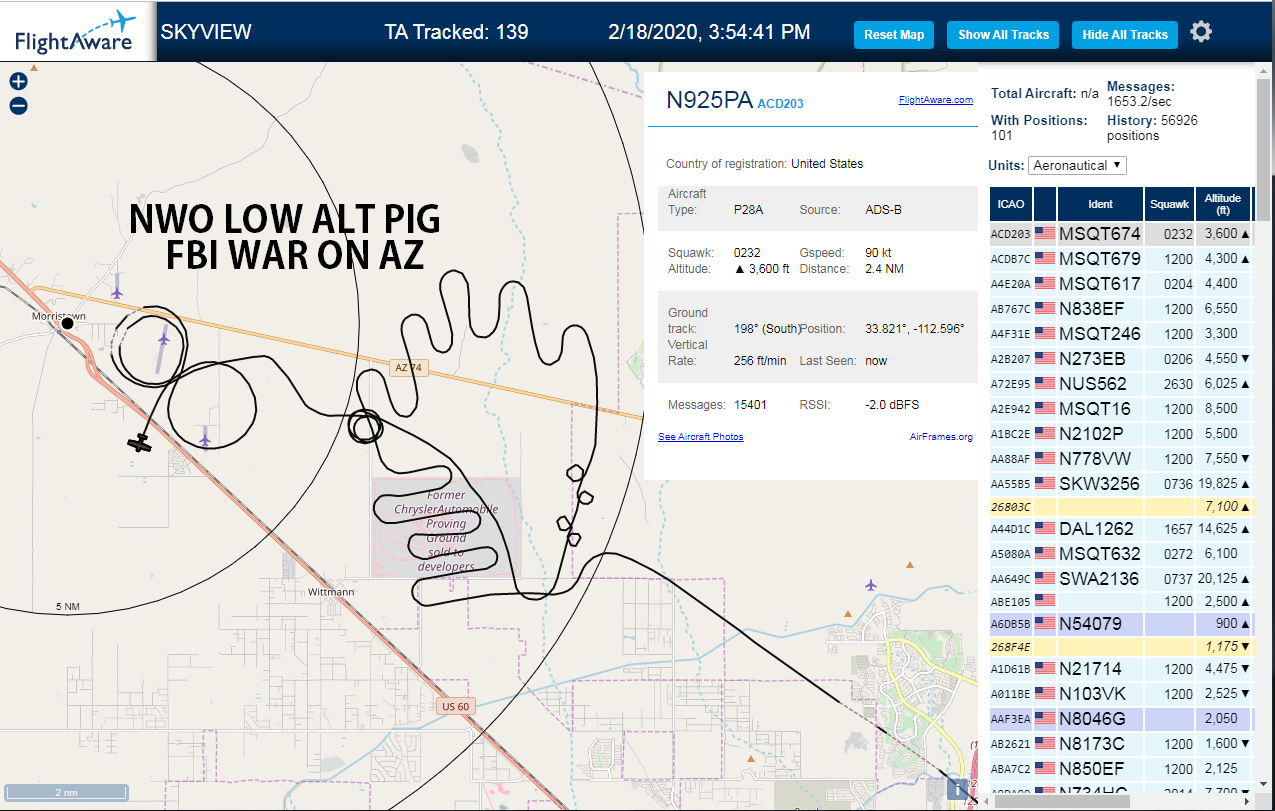The height and width of the screenshot is (811, 1275).
Task: Select the DAL1262 aircraft row
Action: point(1121,529)
